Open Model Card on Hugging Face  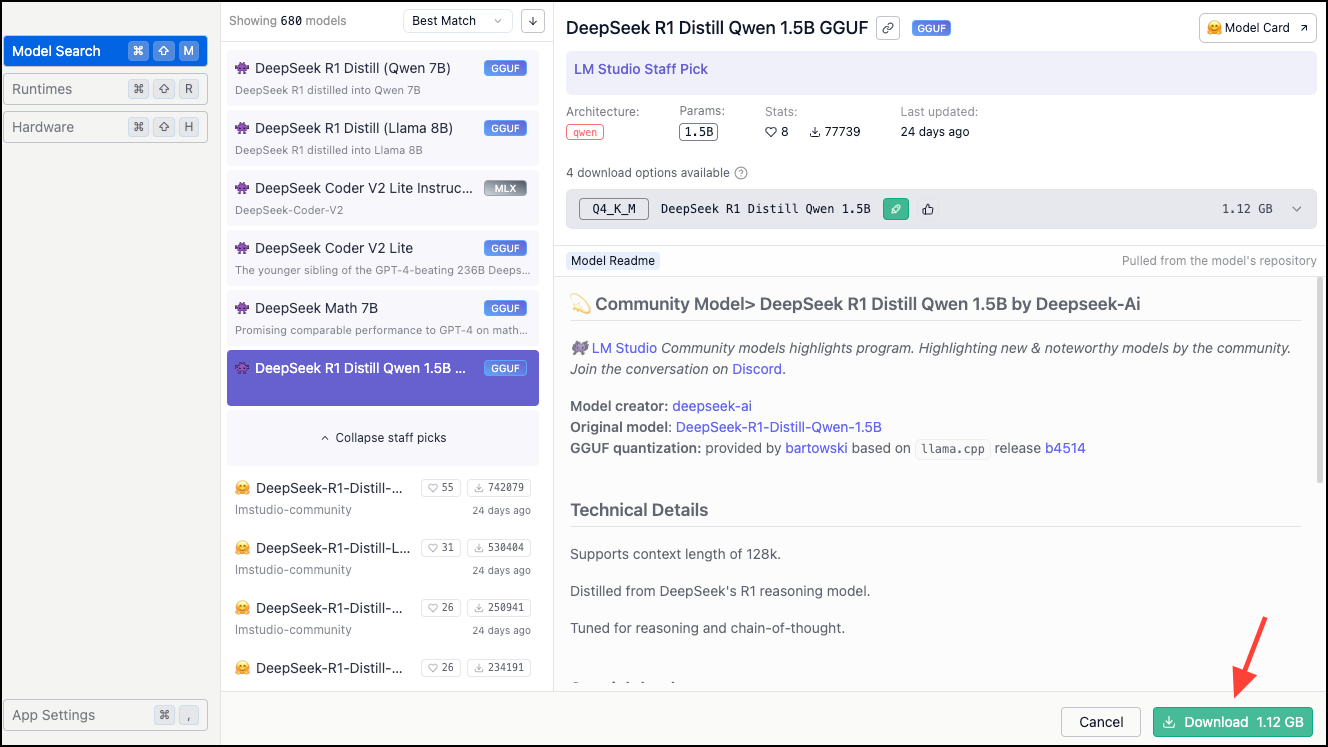pyautogui.click(x=1257, y=28)
